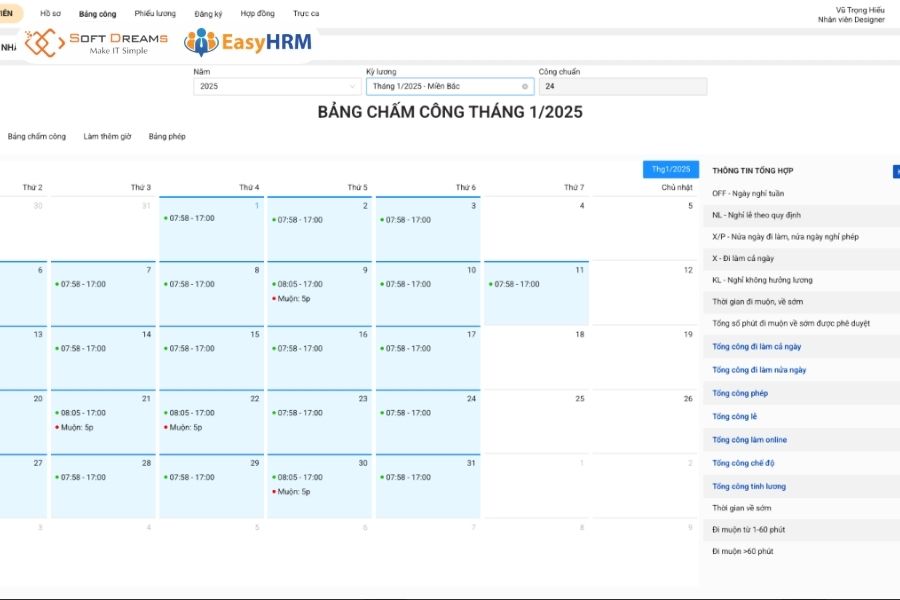
Task: Open the Năm 2025 dropdown
Action: (277, 87)
